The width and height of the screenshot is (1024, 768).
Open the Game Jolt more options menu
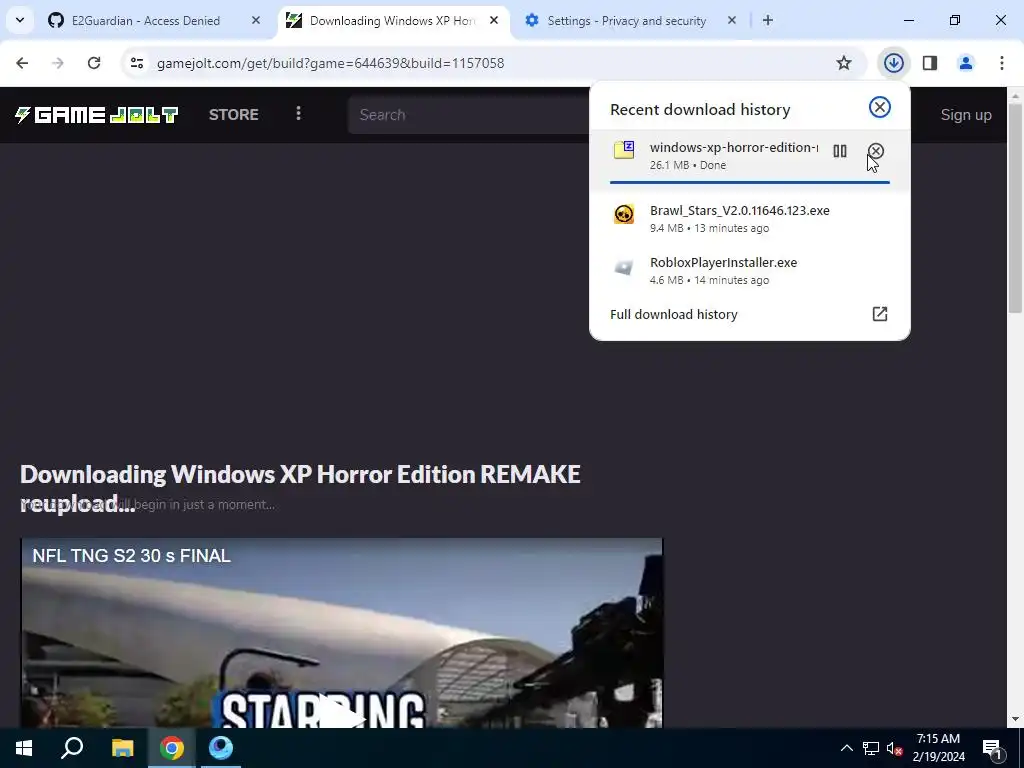(298, 114)
